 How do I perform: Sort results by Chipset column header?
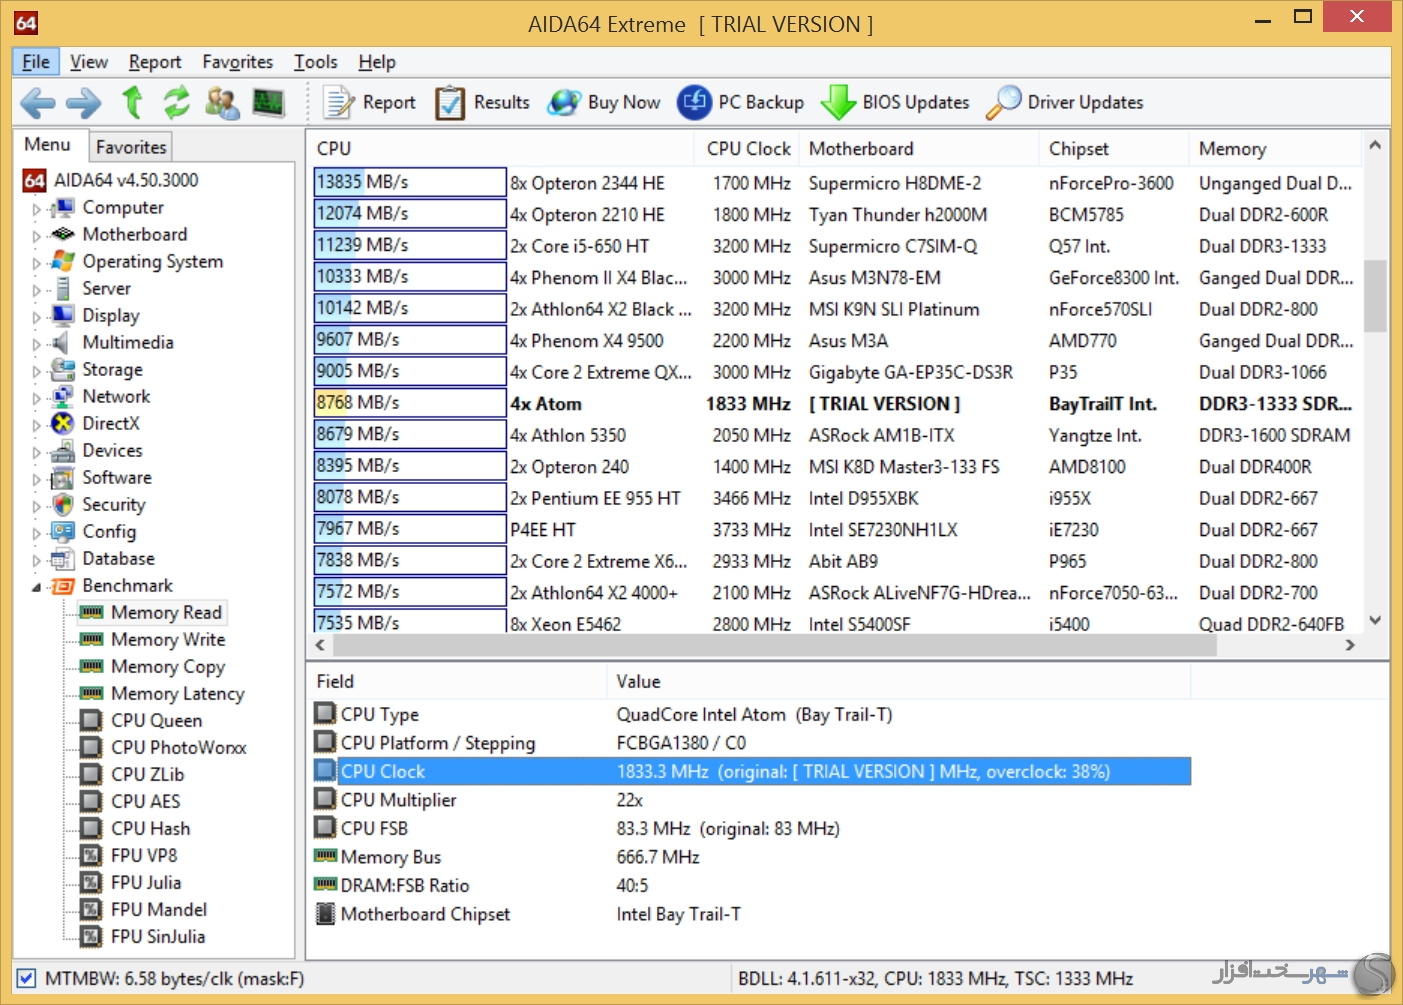coord(1113,148)
